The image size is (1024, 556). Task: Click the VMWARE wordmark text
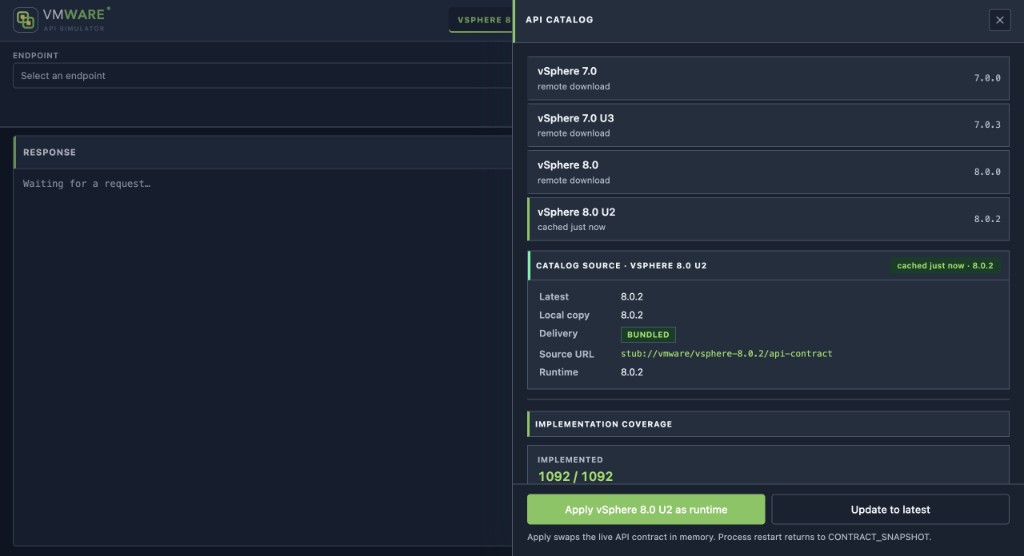point(73,14)
